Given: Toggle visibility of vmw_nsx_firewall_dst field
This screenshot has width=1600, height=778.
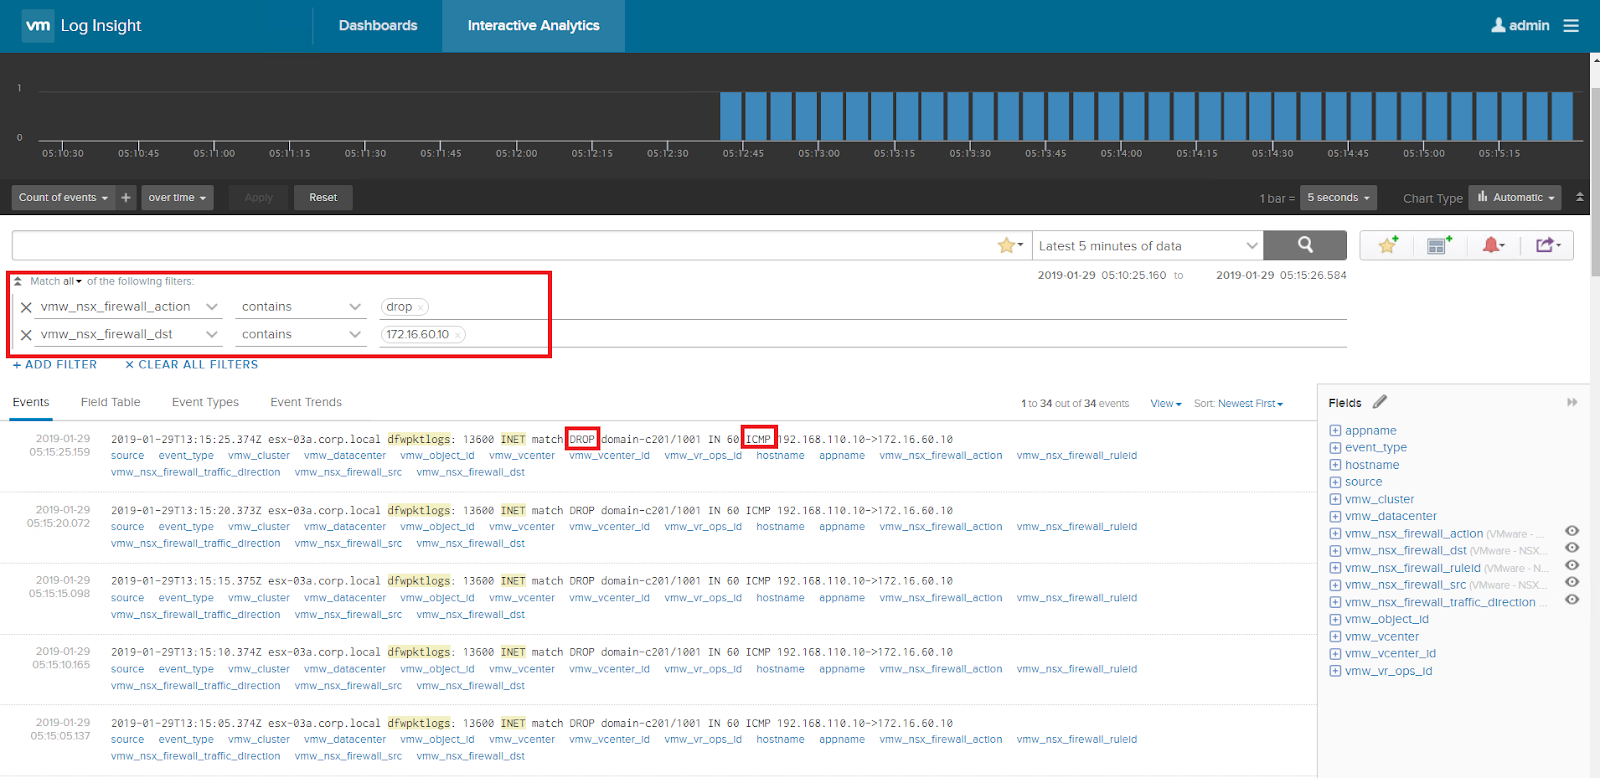Looking at the screenshot, I should tap(1572, 548).
